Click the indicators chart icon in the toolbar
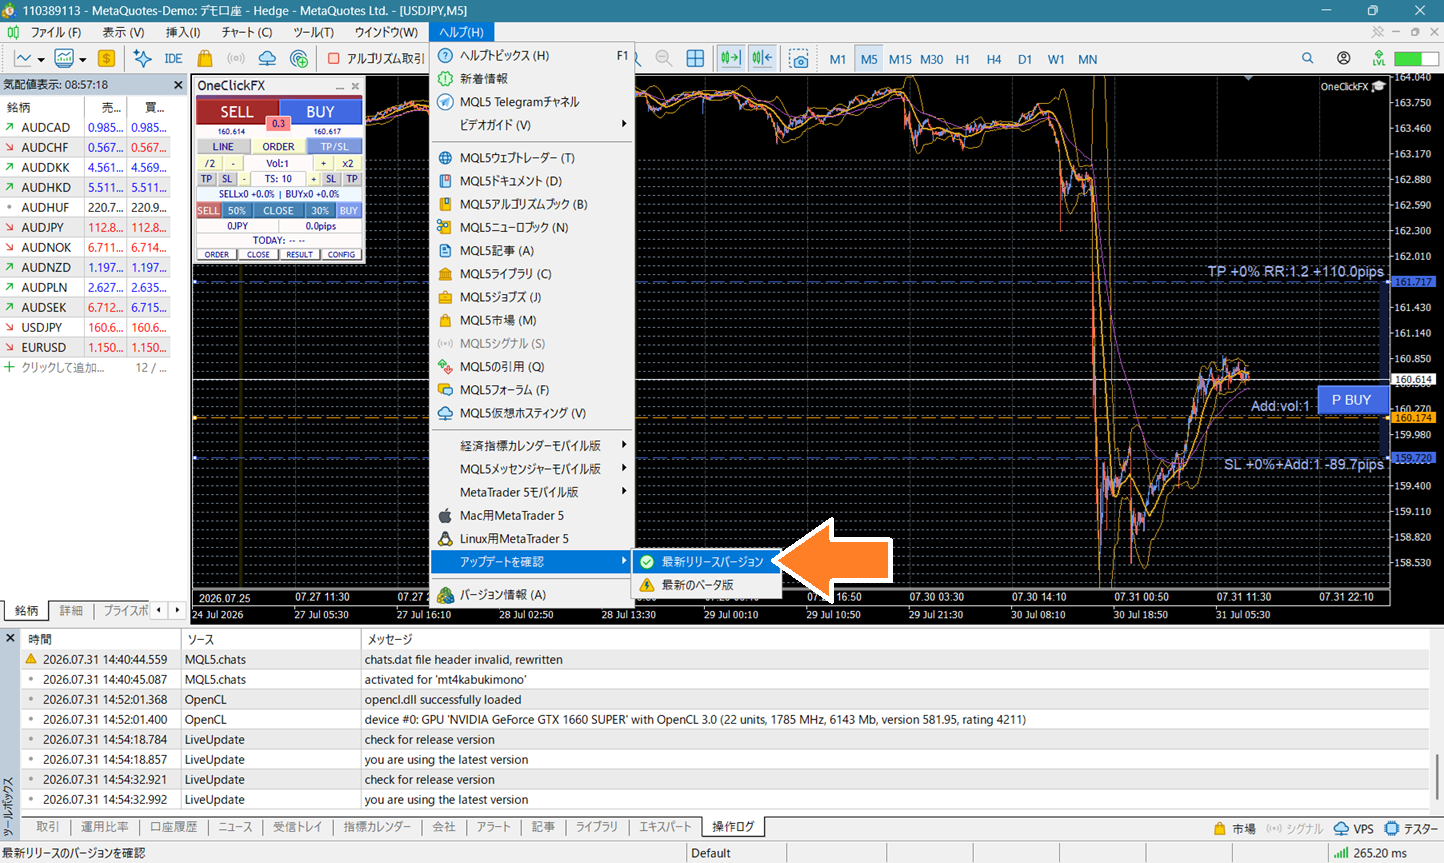The width and height of the screenshot is (1444, 863). (64, 59)
